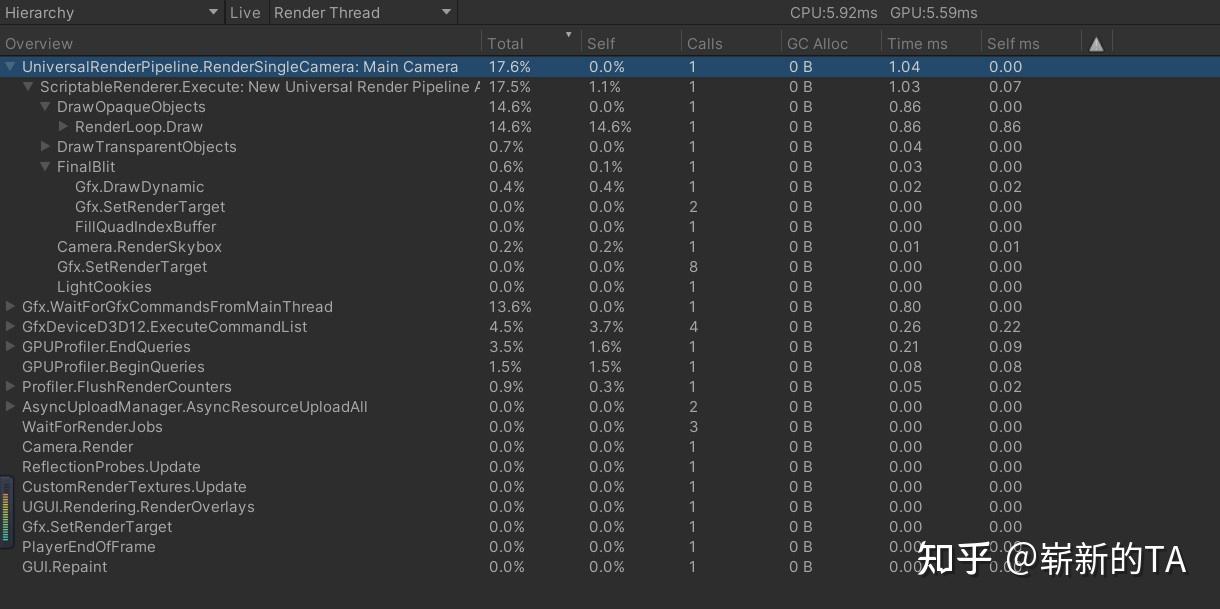Sort by the Time ms column header
The height and width of the screenshot is (609, 1220).
[x=931, y=44]
